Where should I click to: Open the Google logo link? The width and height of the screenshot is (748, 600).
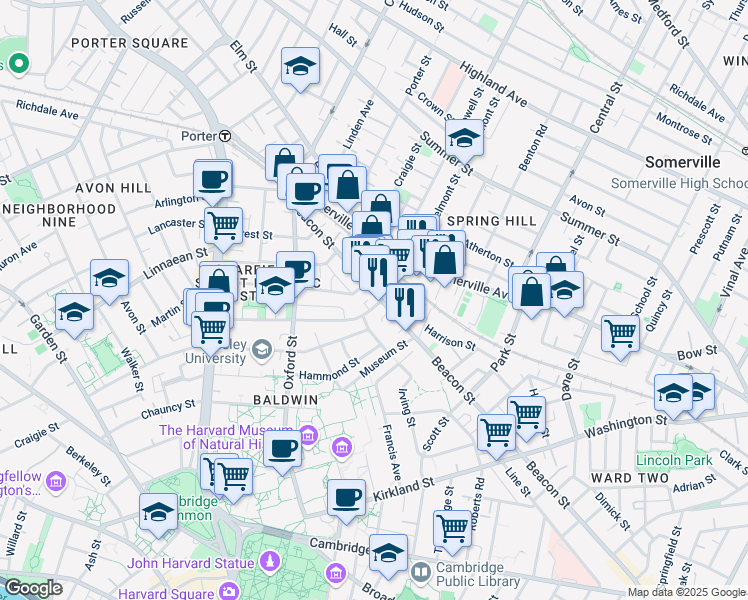[33, 588]
